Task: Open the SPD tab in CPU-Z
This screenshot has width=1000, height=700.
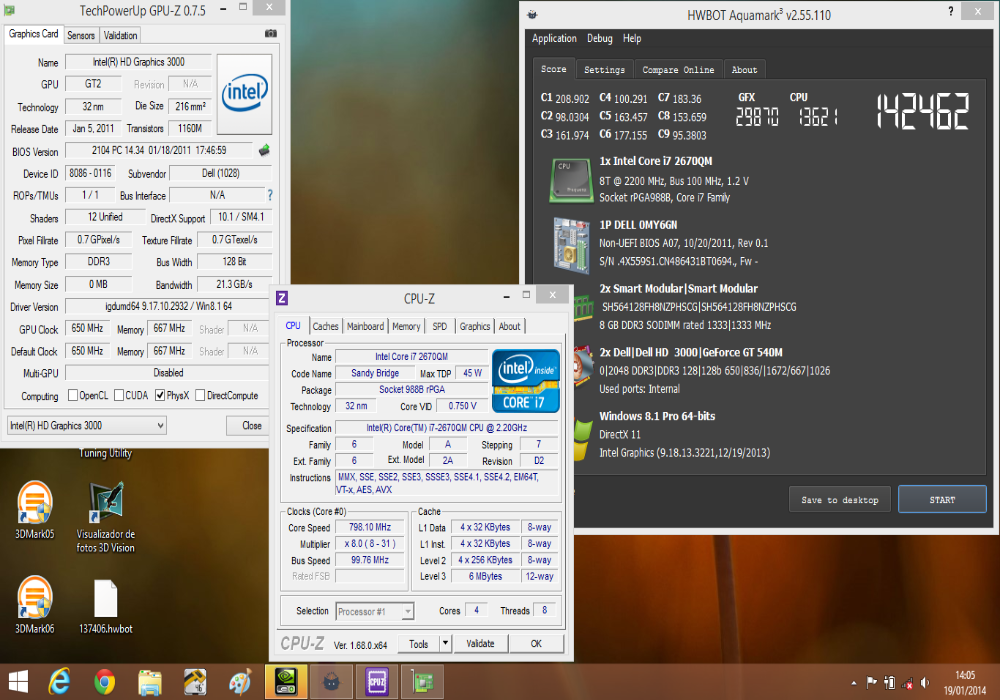Action: coord(440,326)
